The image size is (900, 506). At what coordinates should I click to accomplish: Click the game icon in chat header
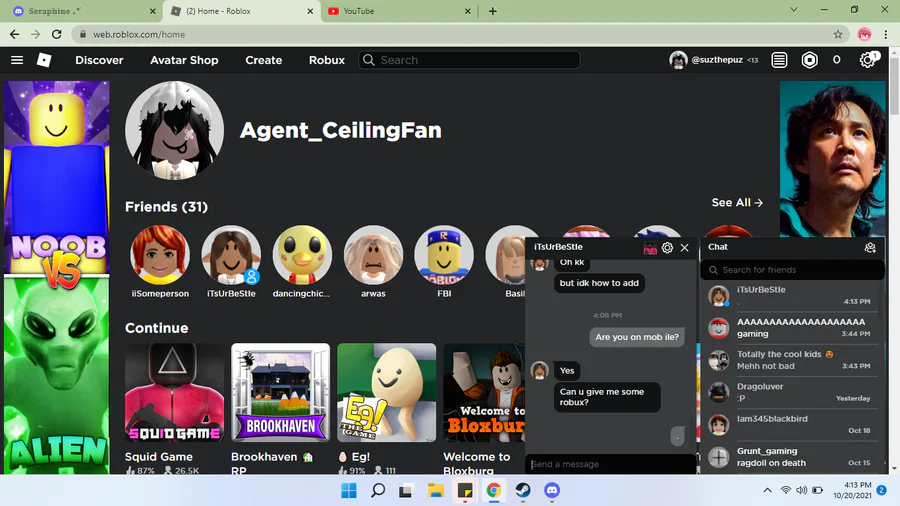click(650, 248)
